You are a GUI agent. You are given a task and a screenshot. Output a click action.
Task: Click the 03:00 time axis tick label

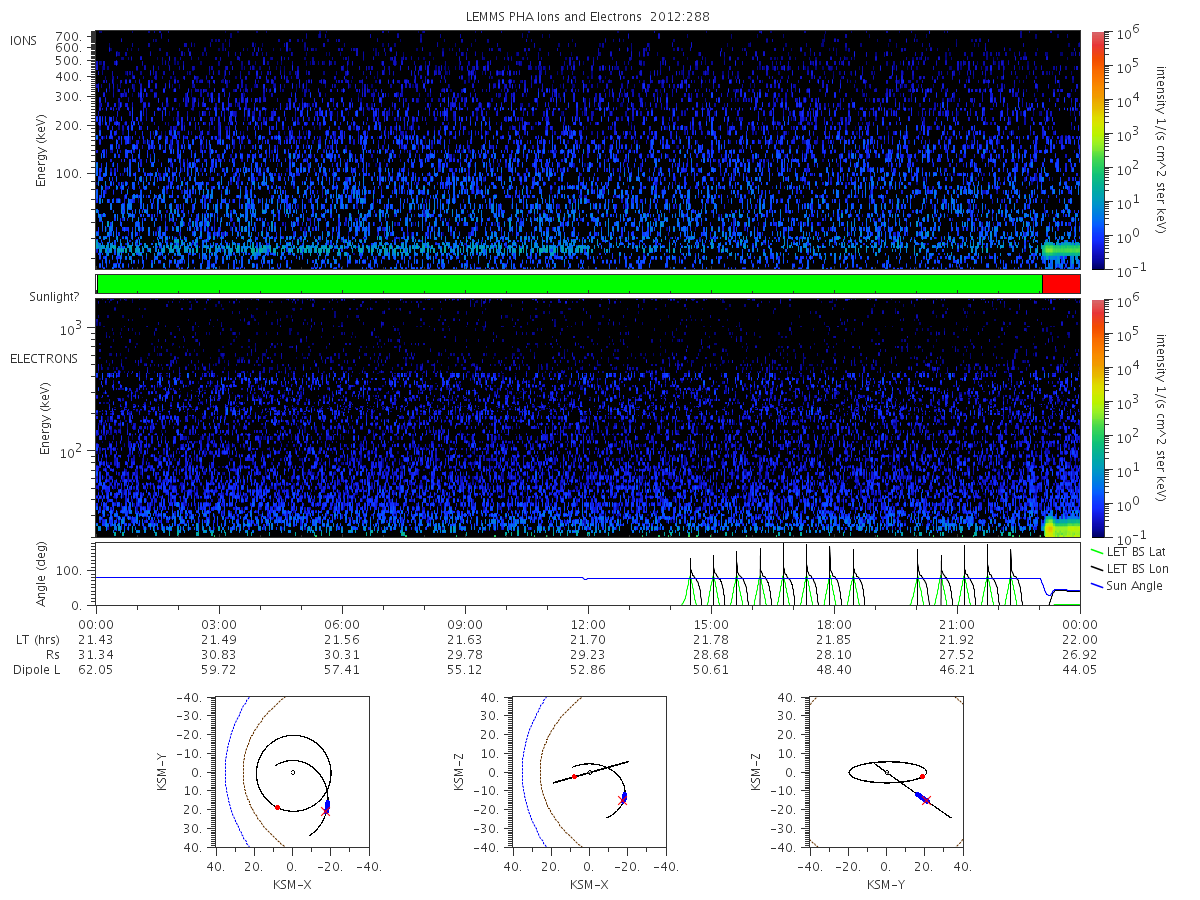(219, 622)
